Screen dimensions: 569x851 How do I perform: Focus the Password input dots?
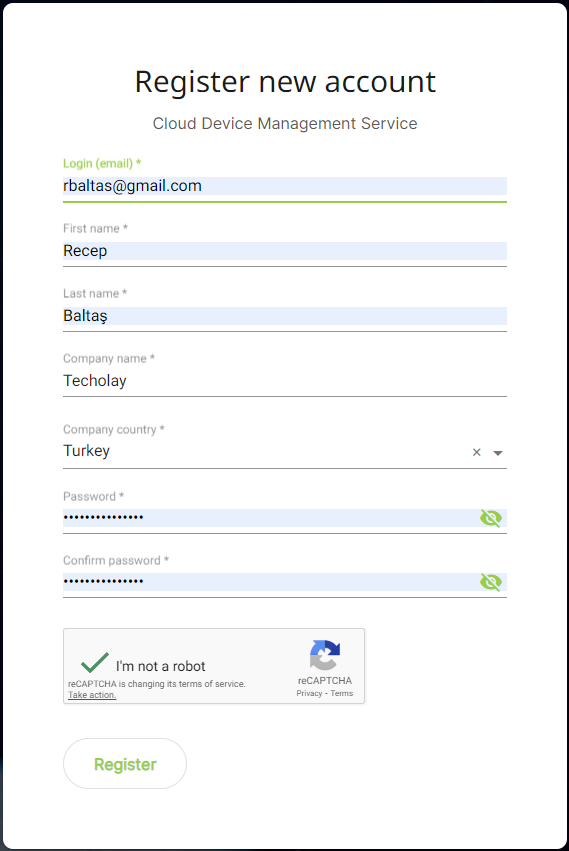point(270,518)
